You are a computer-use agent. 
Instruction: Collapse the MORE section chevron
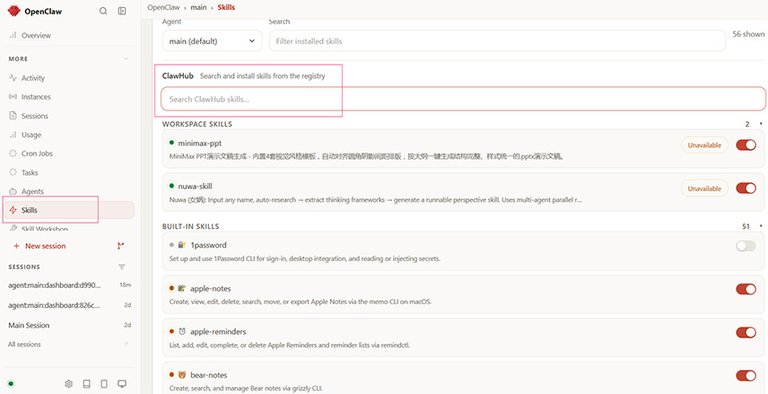point(125,59)
